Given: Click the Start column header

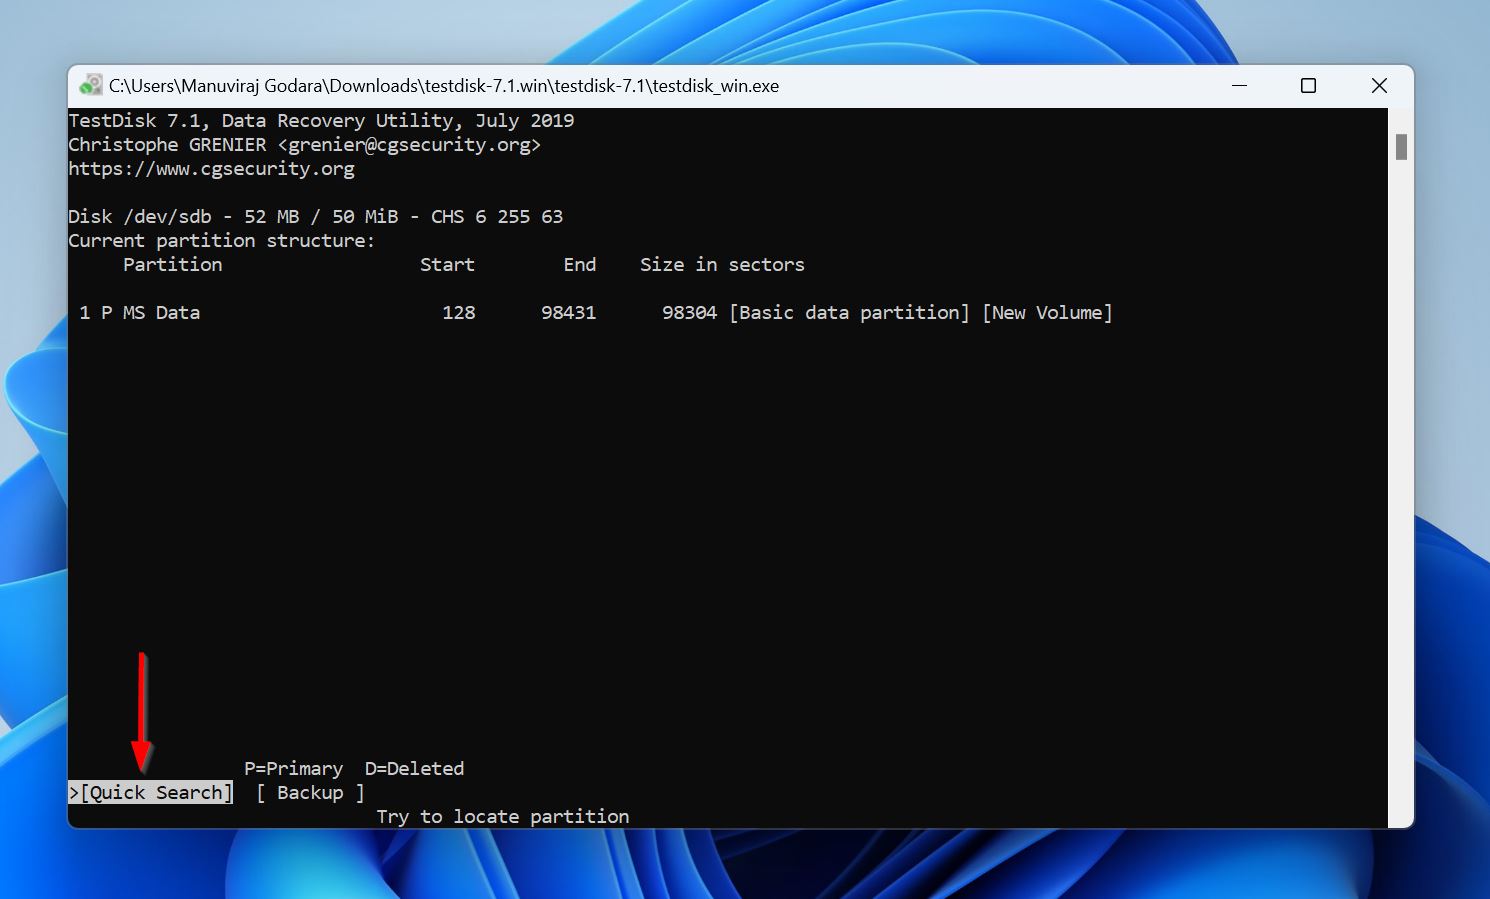Looking at the screenshot, I should (447, 264).
